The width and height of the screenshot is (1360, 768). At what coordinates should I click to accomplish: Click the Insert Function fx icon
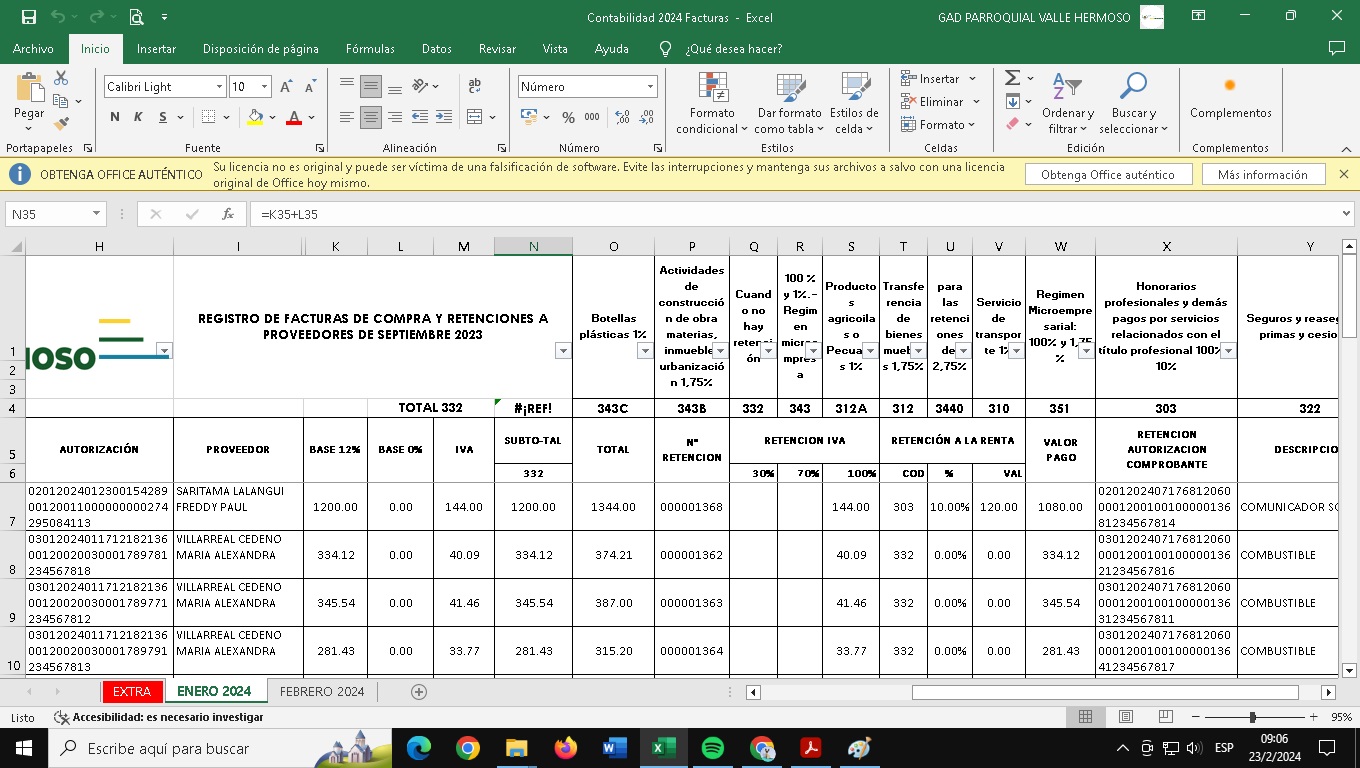coord(228,214)
